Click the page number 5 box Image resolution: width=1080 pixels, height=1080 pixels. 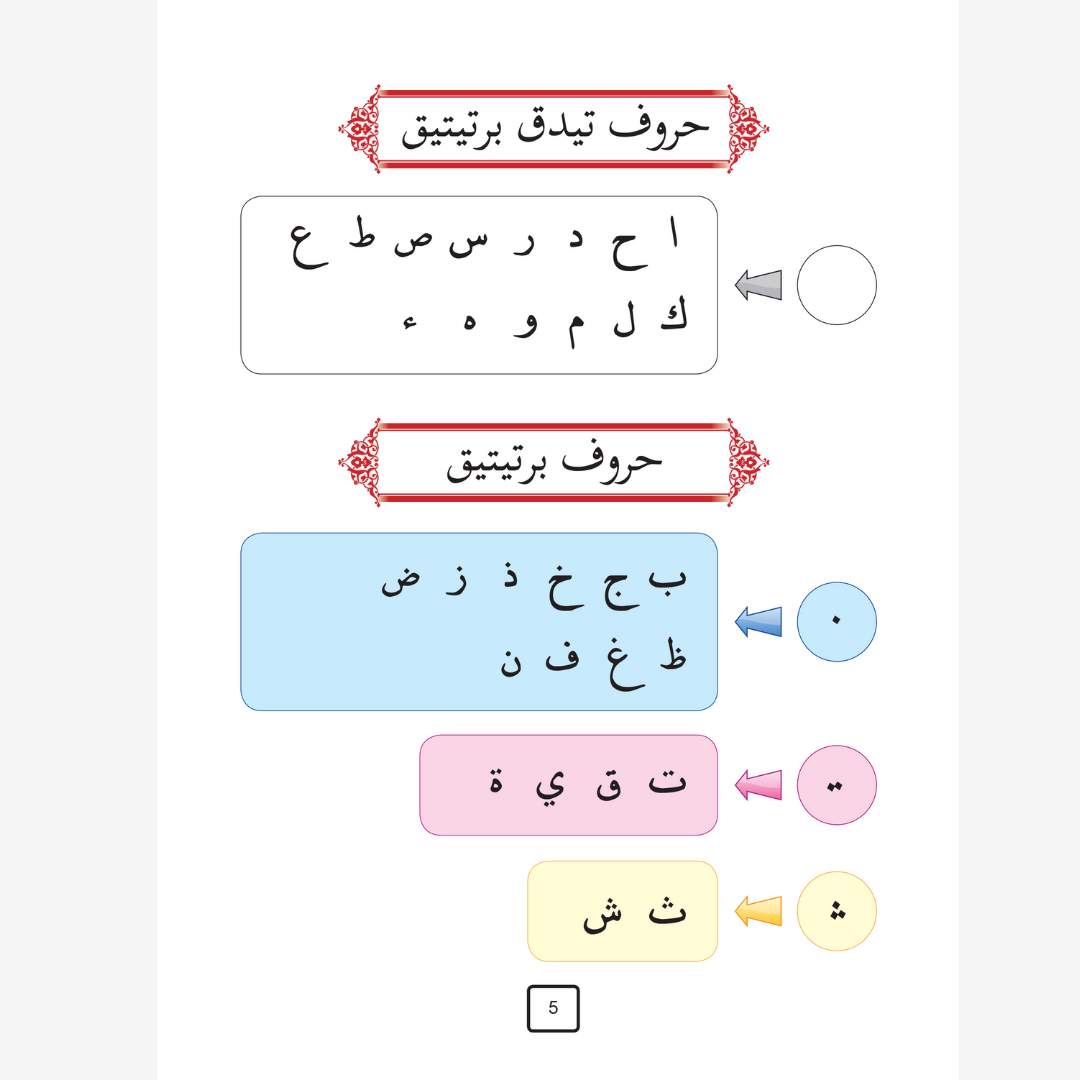click(x=553, y=1008)
